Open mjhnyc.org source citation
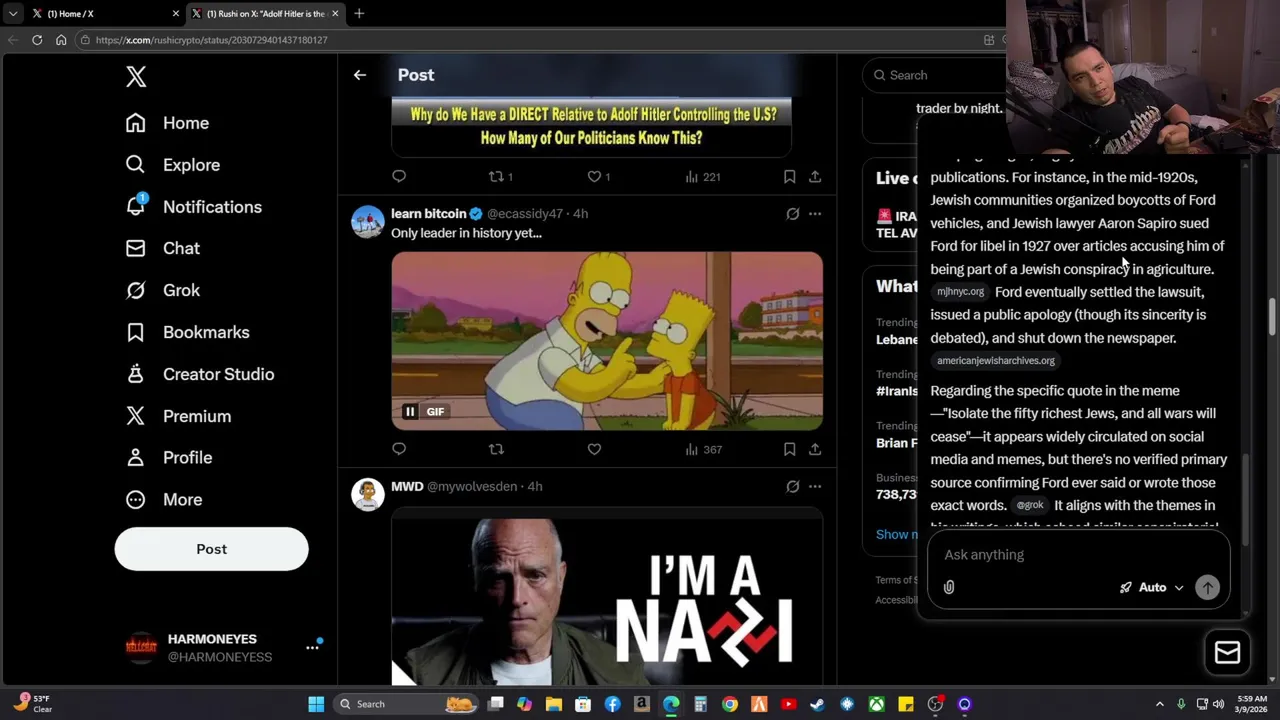The image size is (1280, 720). pyautogui.click(x=960, y=292)
